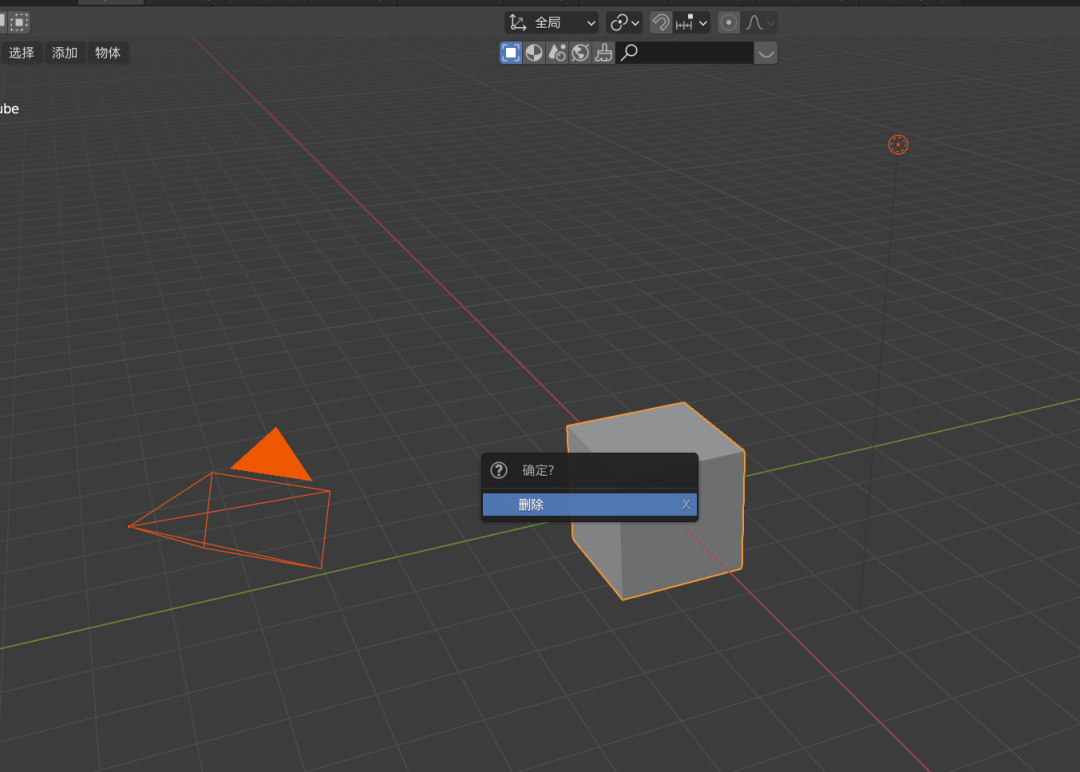Viewport: 1080px width, 772px height.
Task: Confirm deletion with the 删除 button
Action: pyautogui.click(x=590, y=505)
